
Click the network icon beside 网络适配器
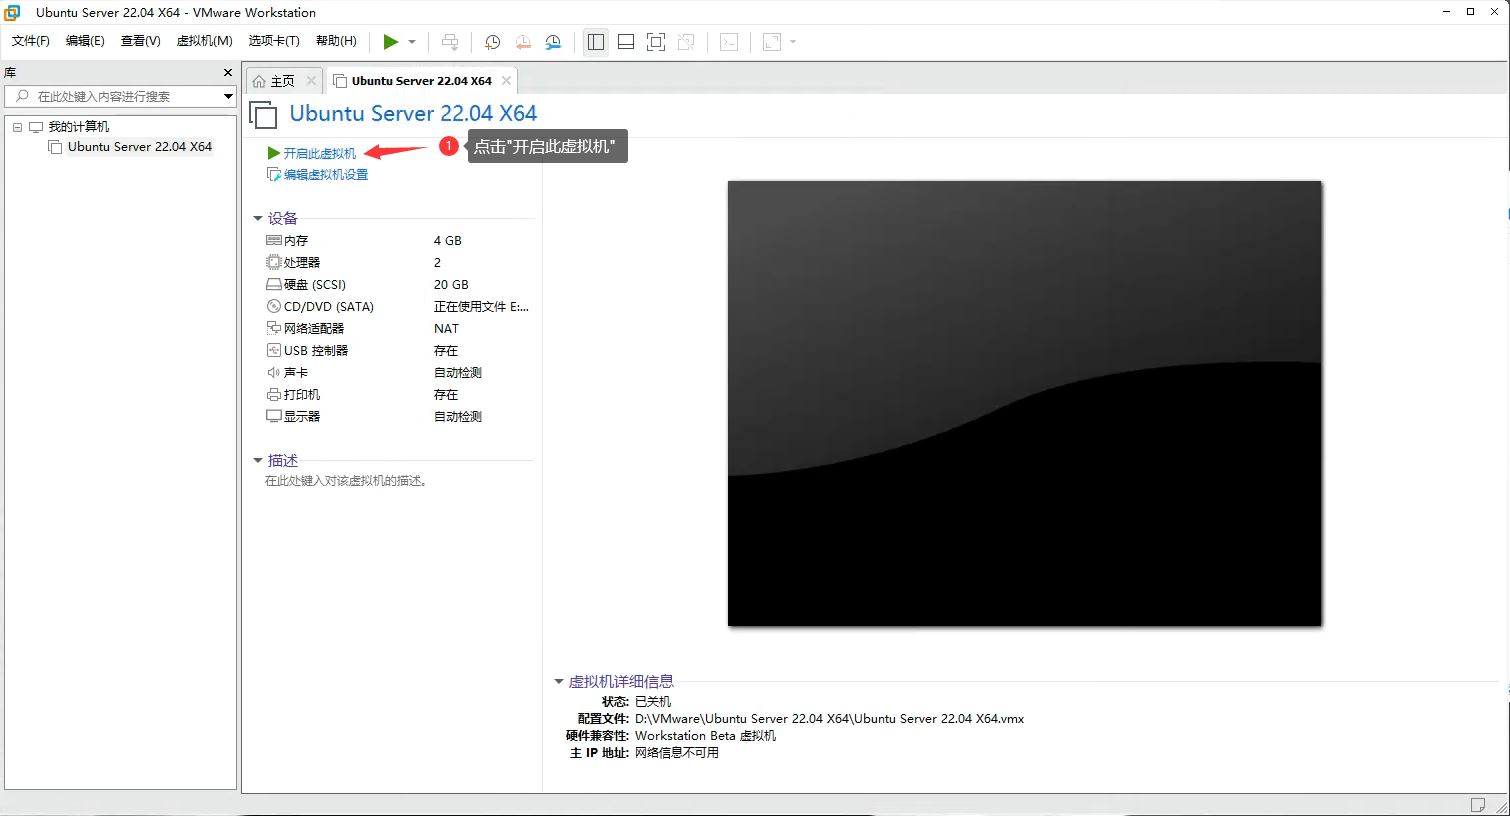274,328
